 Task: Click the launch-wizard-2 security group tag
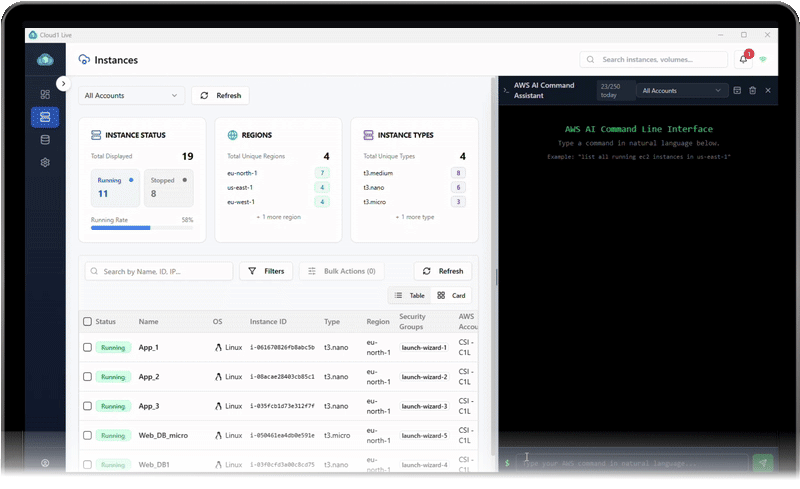424,377
